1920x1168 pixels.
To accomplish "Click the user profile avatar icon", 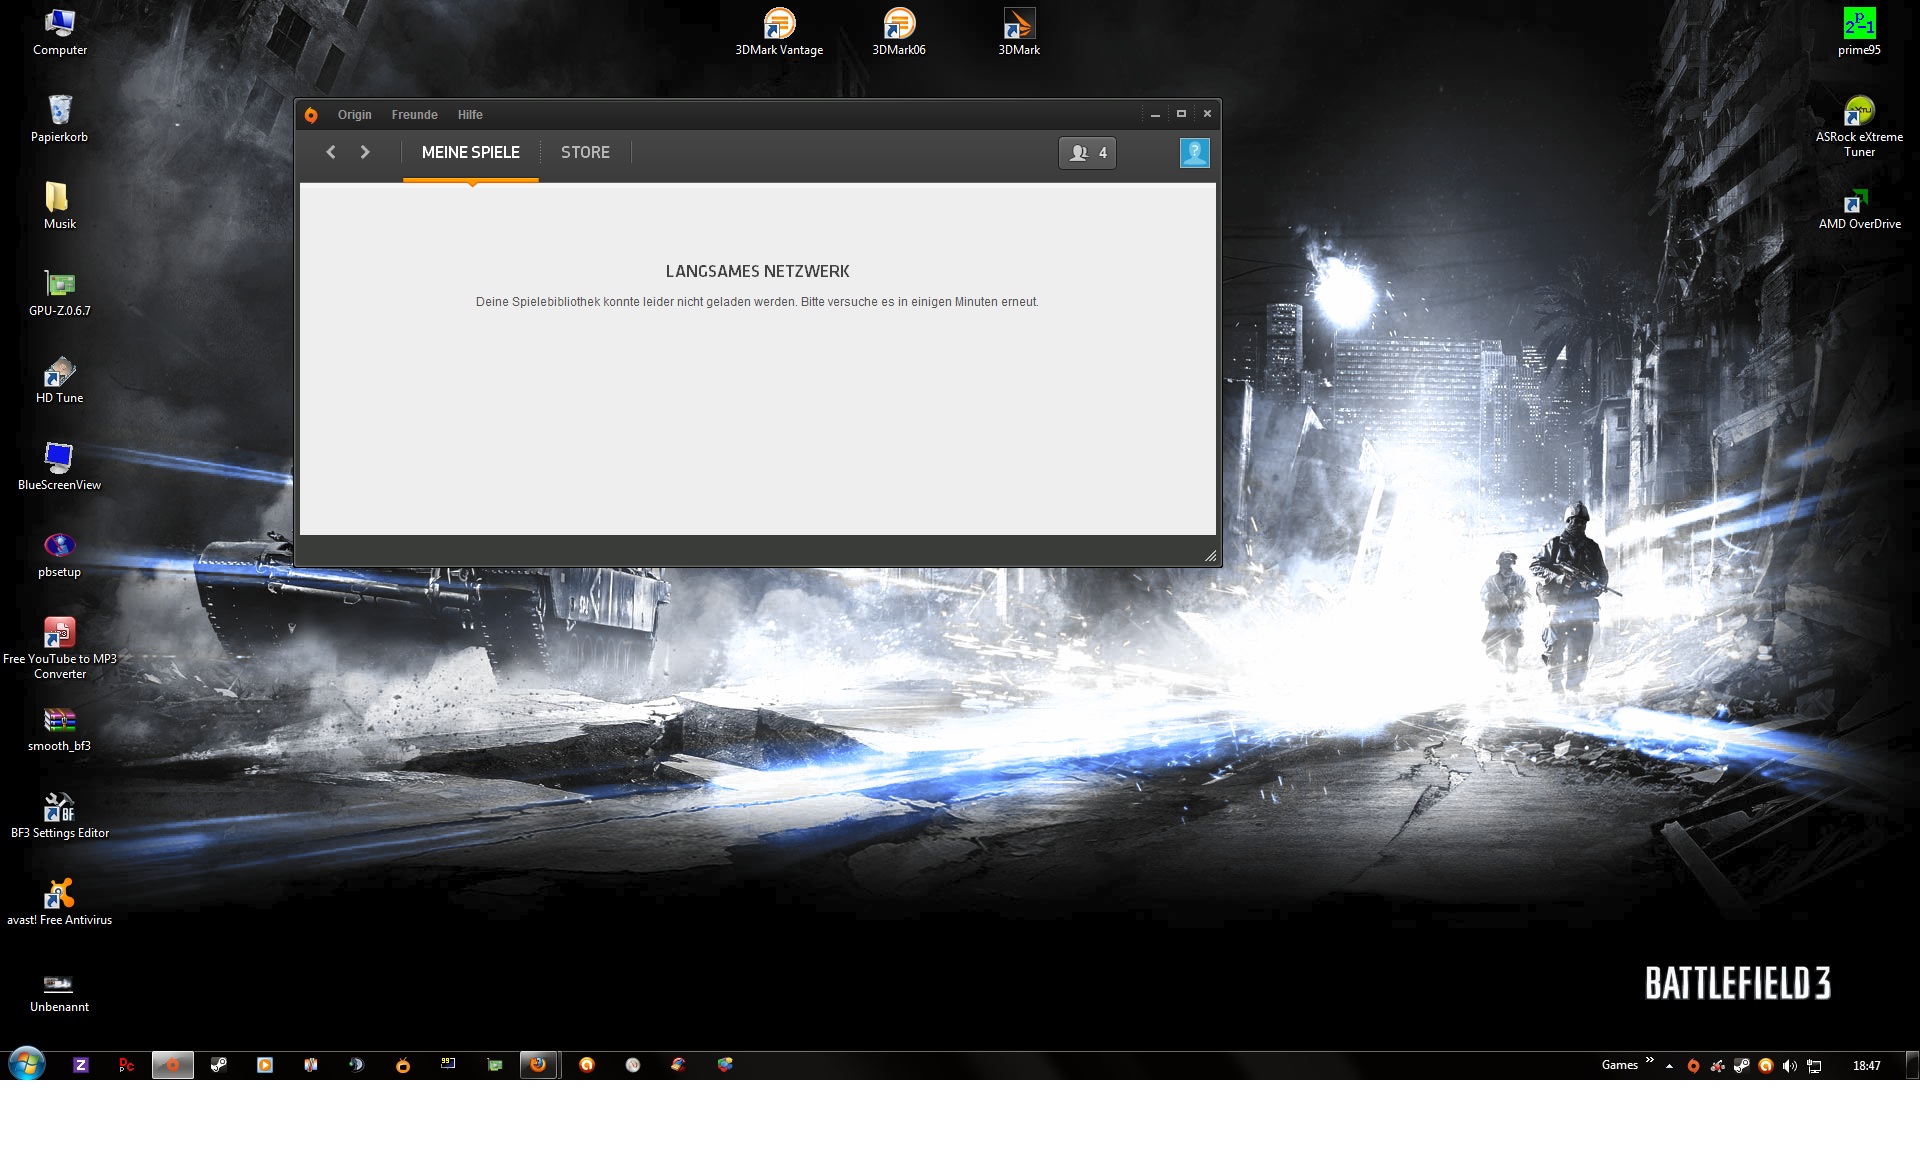I will (1194, 153).
